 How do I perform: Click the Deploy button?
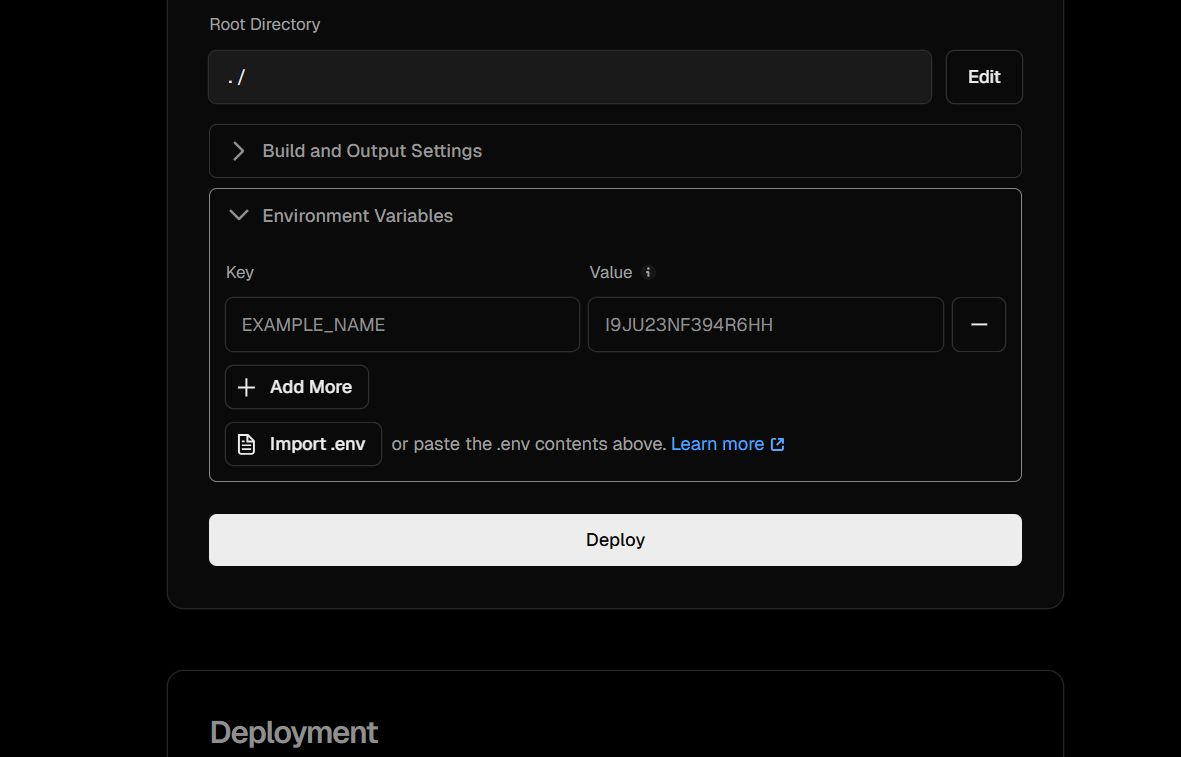pyautogui.click(x=615, y=539)
